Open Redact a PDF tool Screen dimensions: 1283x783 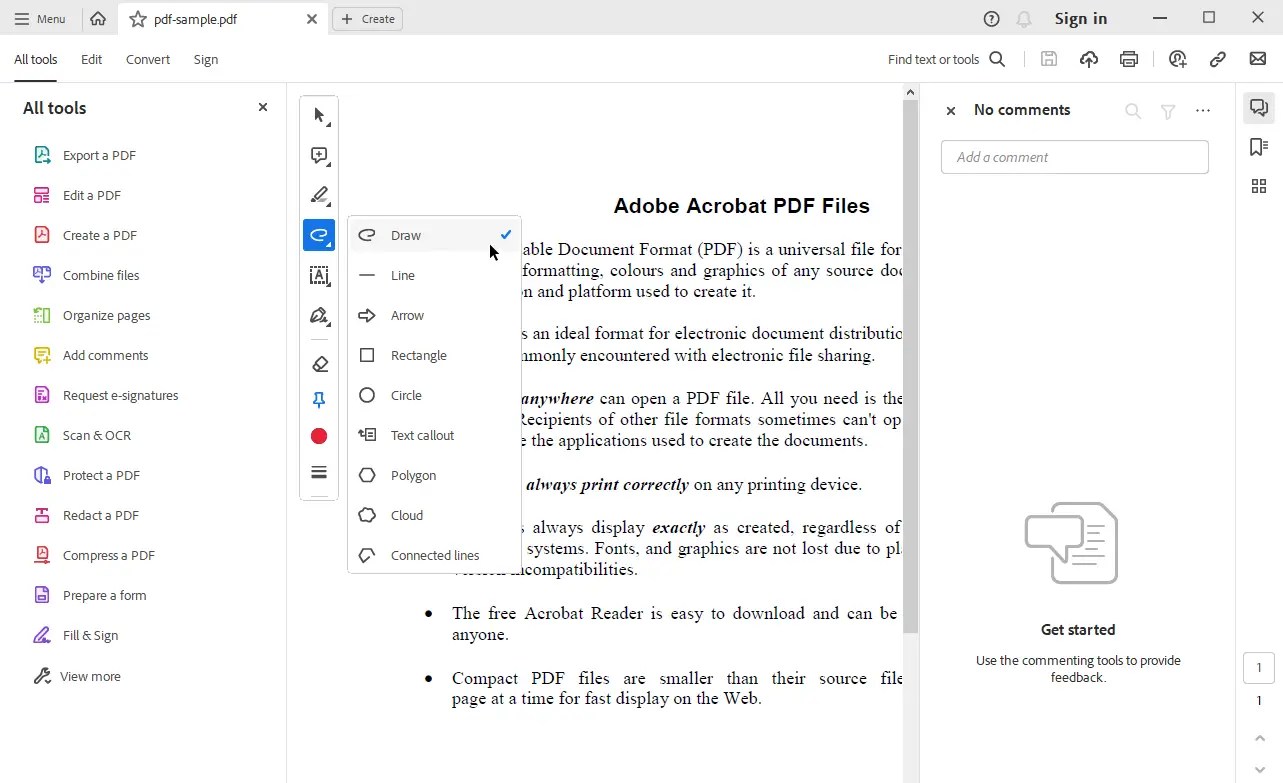pyautogui.click(x=86, y=515)
